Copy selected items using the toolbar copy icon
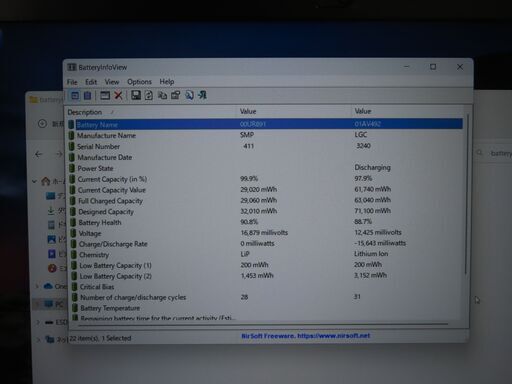This screenshot has width=512, height=384. pyautogui.click(x=162, y=95)
